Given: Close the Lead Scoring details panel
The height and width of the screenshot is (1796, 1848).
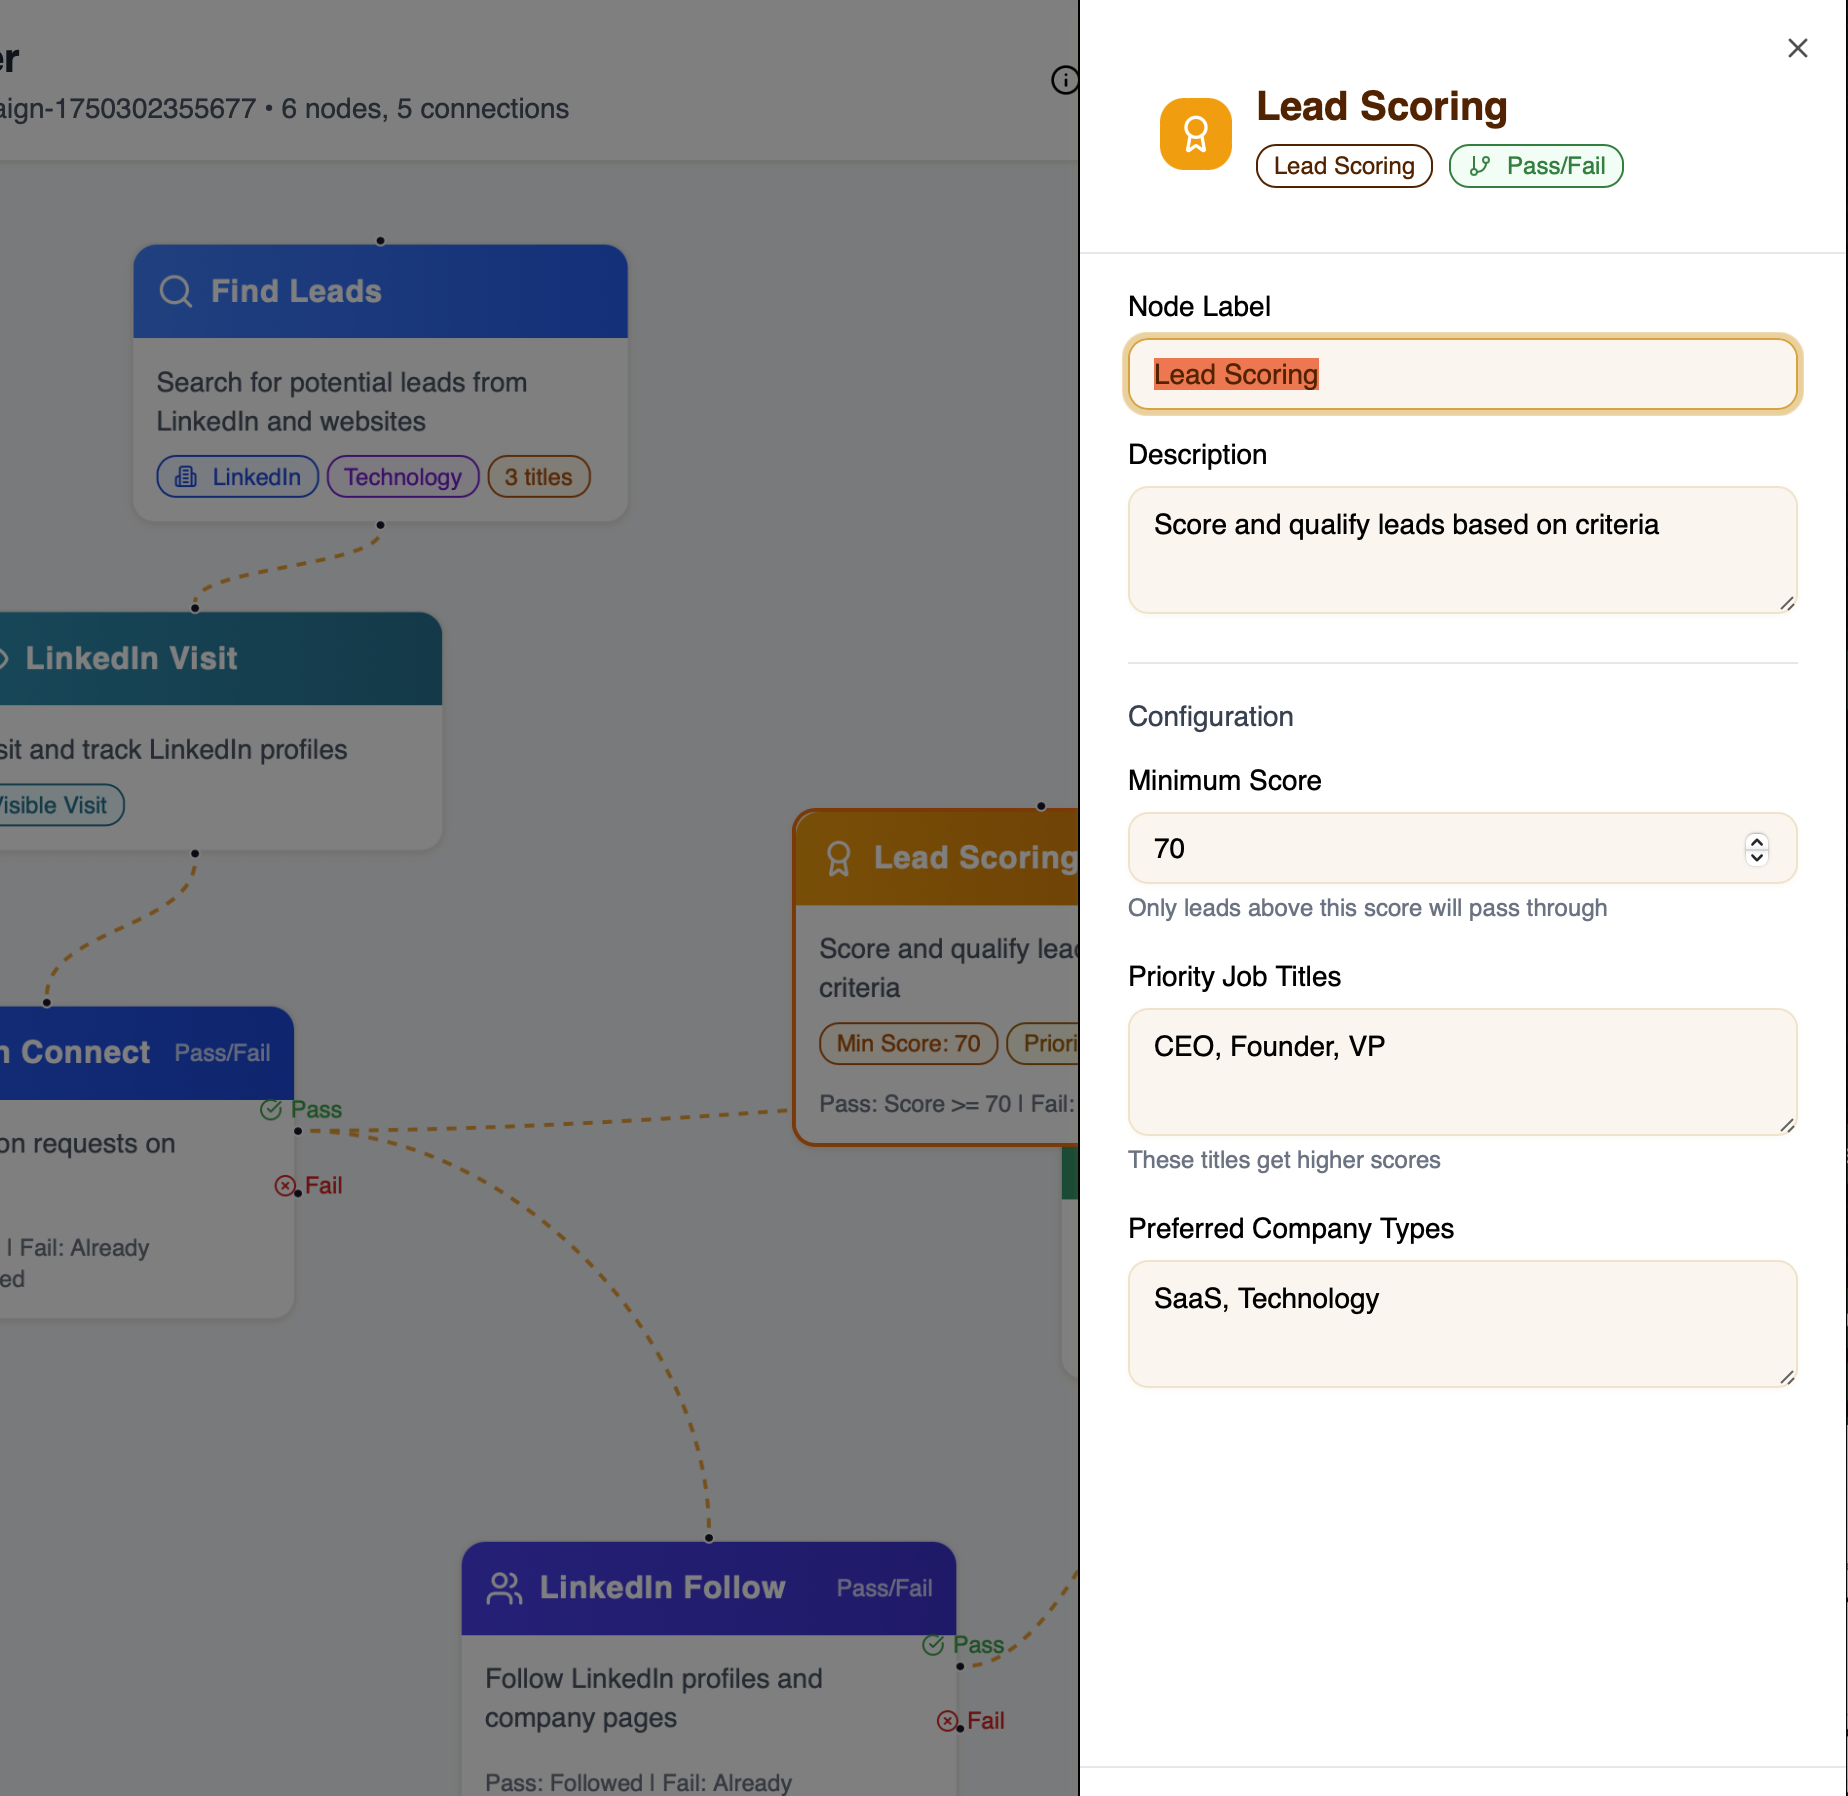Looking at the screenshot, I should click(1797, 47).
